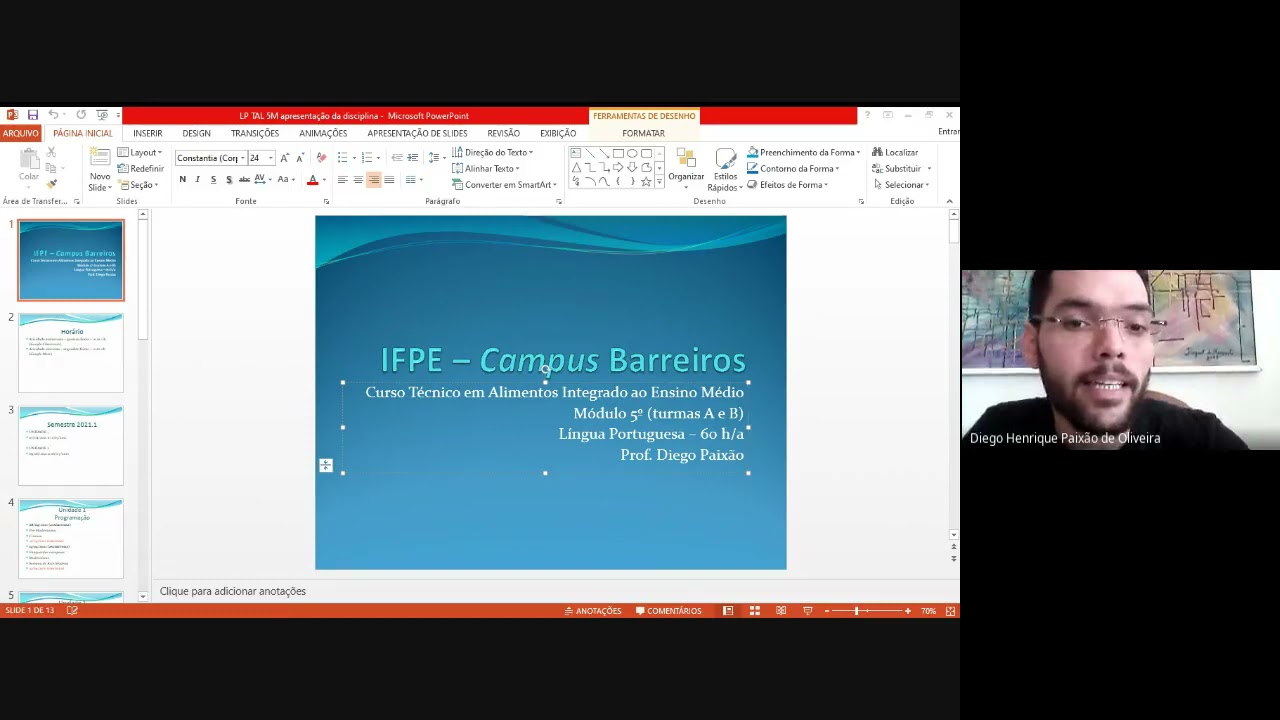
Task: Switch to the DESIGN tab
Action: [196, 133]
